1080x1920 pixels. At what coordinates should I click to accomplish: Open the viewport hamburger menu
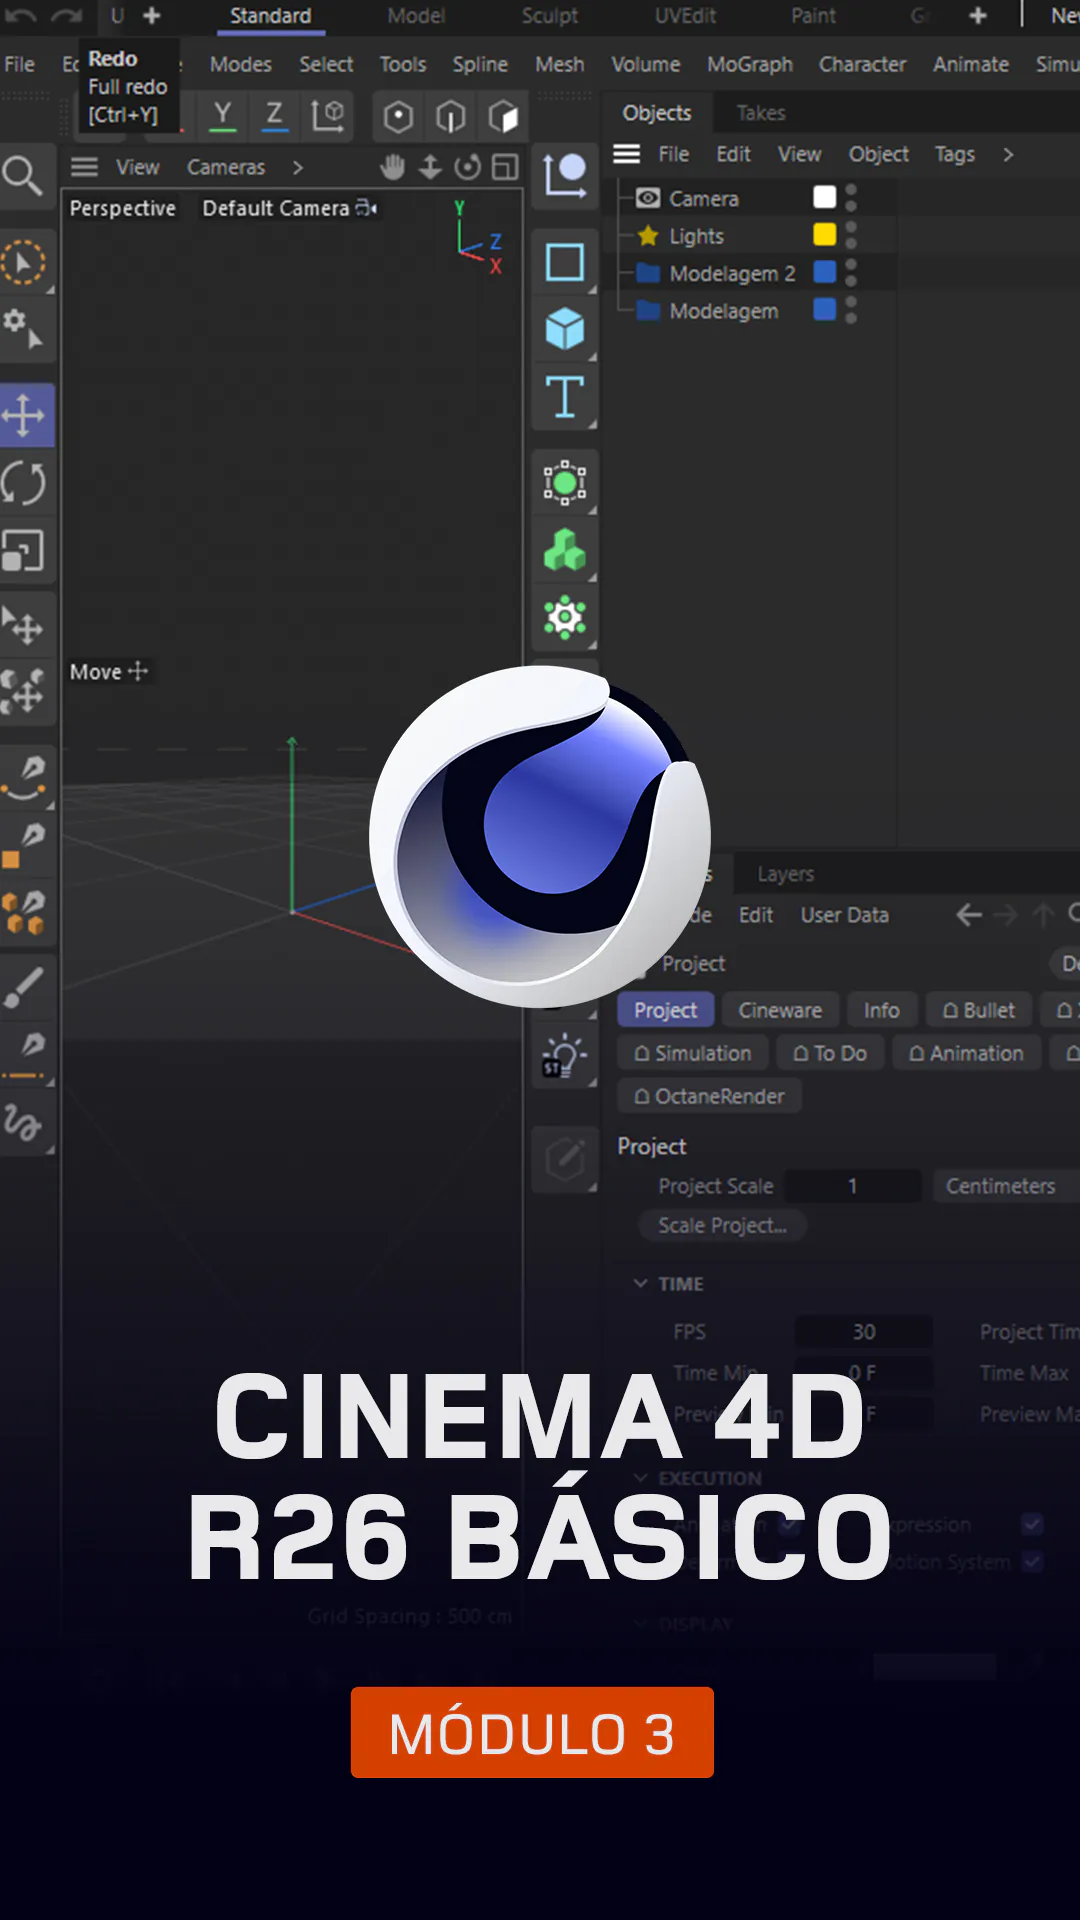pyautogui.click(x=84, y=167)
